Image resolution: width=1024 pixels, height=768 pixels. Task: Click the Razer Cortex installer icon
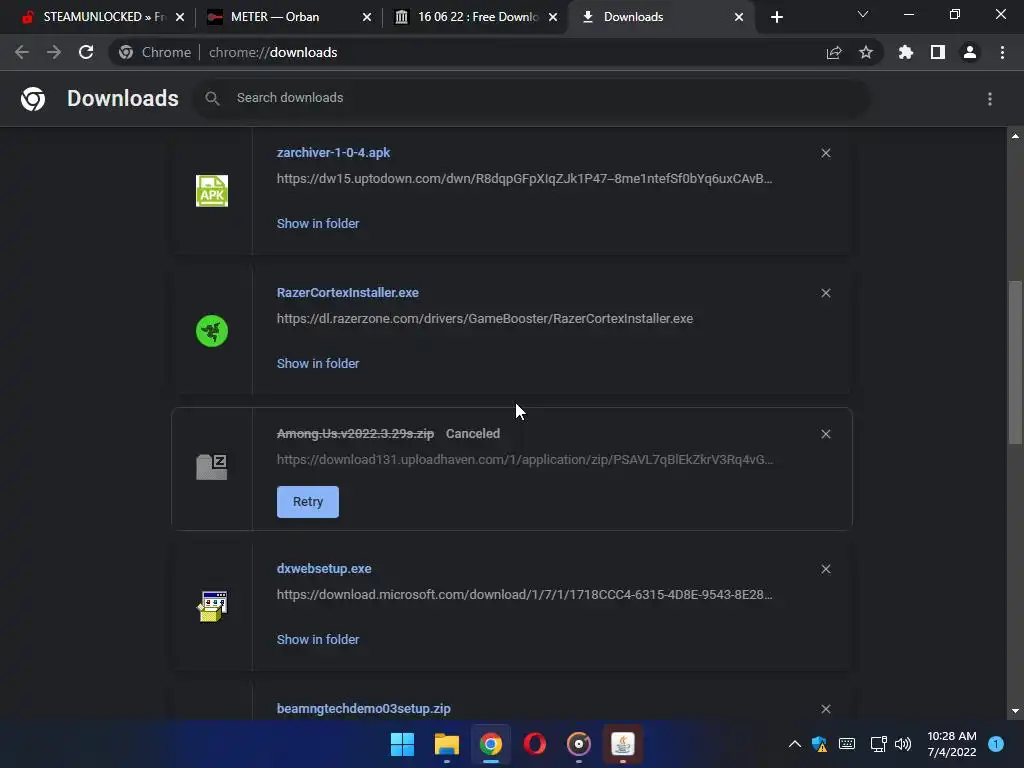tap(212, 331)
